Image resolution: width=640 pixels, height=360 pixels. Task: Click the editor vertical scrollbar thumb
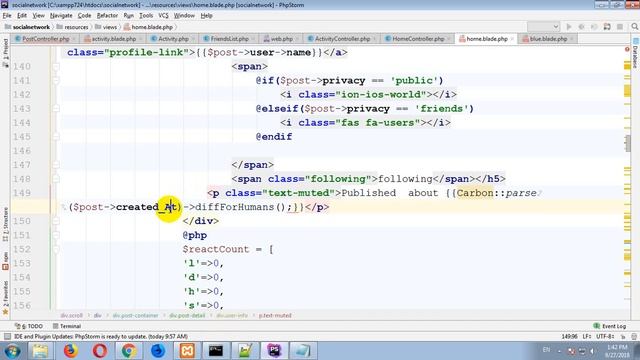[x=628, y=143]
